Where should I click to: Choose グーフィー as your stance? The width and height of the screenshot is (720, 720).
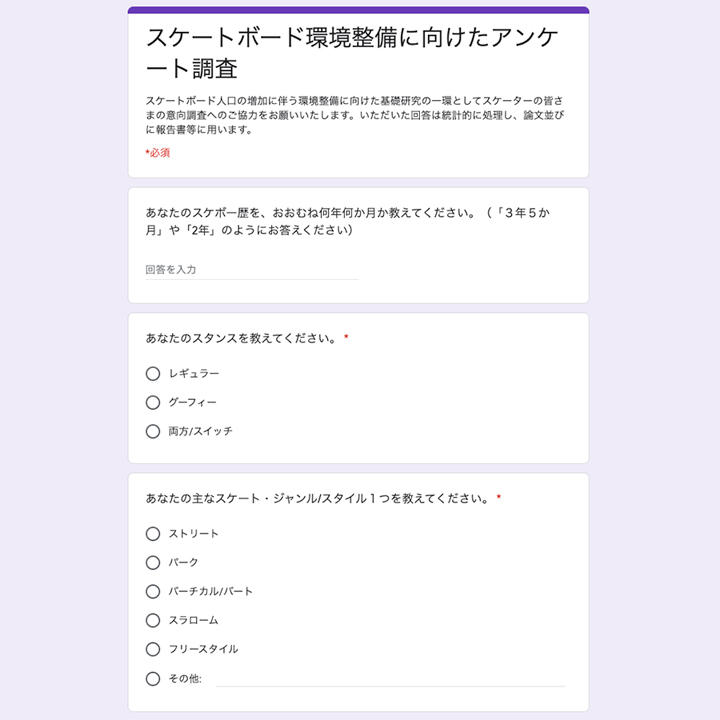153,402
